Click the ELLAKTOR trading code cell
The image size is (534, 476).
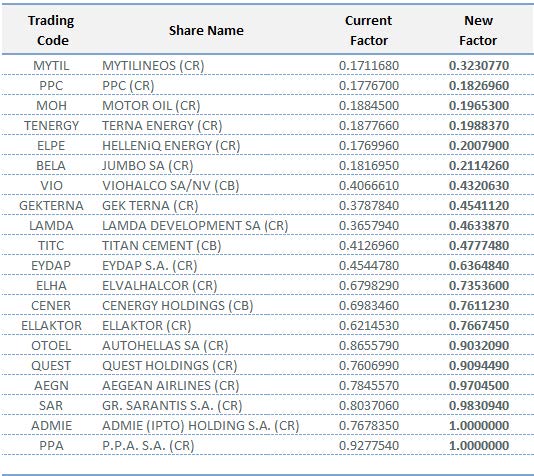[51, 326]
